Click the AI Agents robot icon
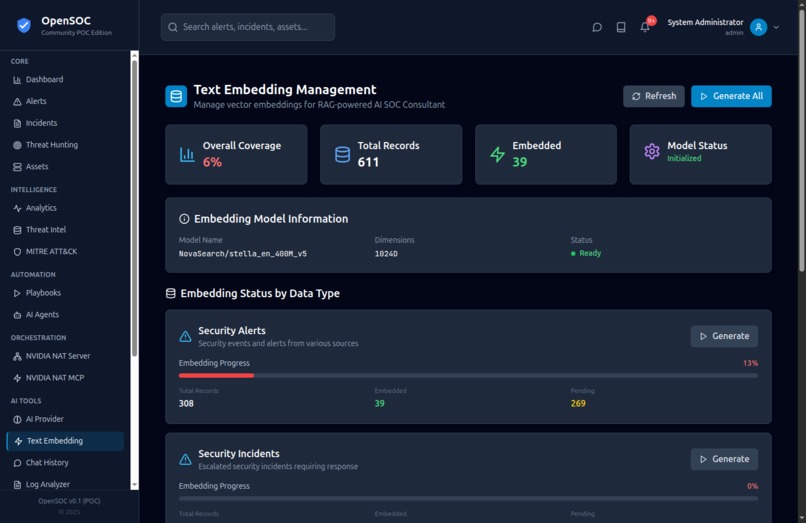 click(17, 315)
